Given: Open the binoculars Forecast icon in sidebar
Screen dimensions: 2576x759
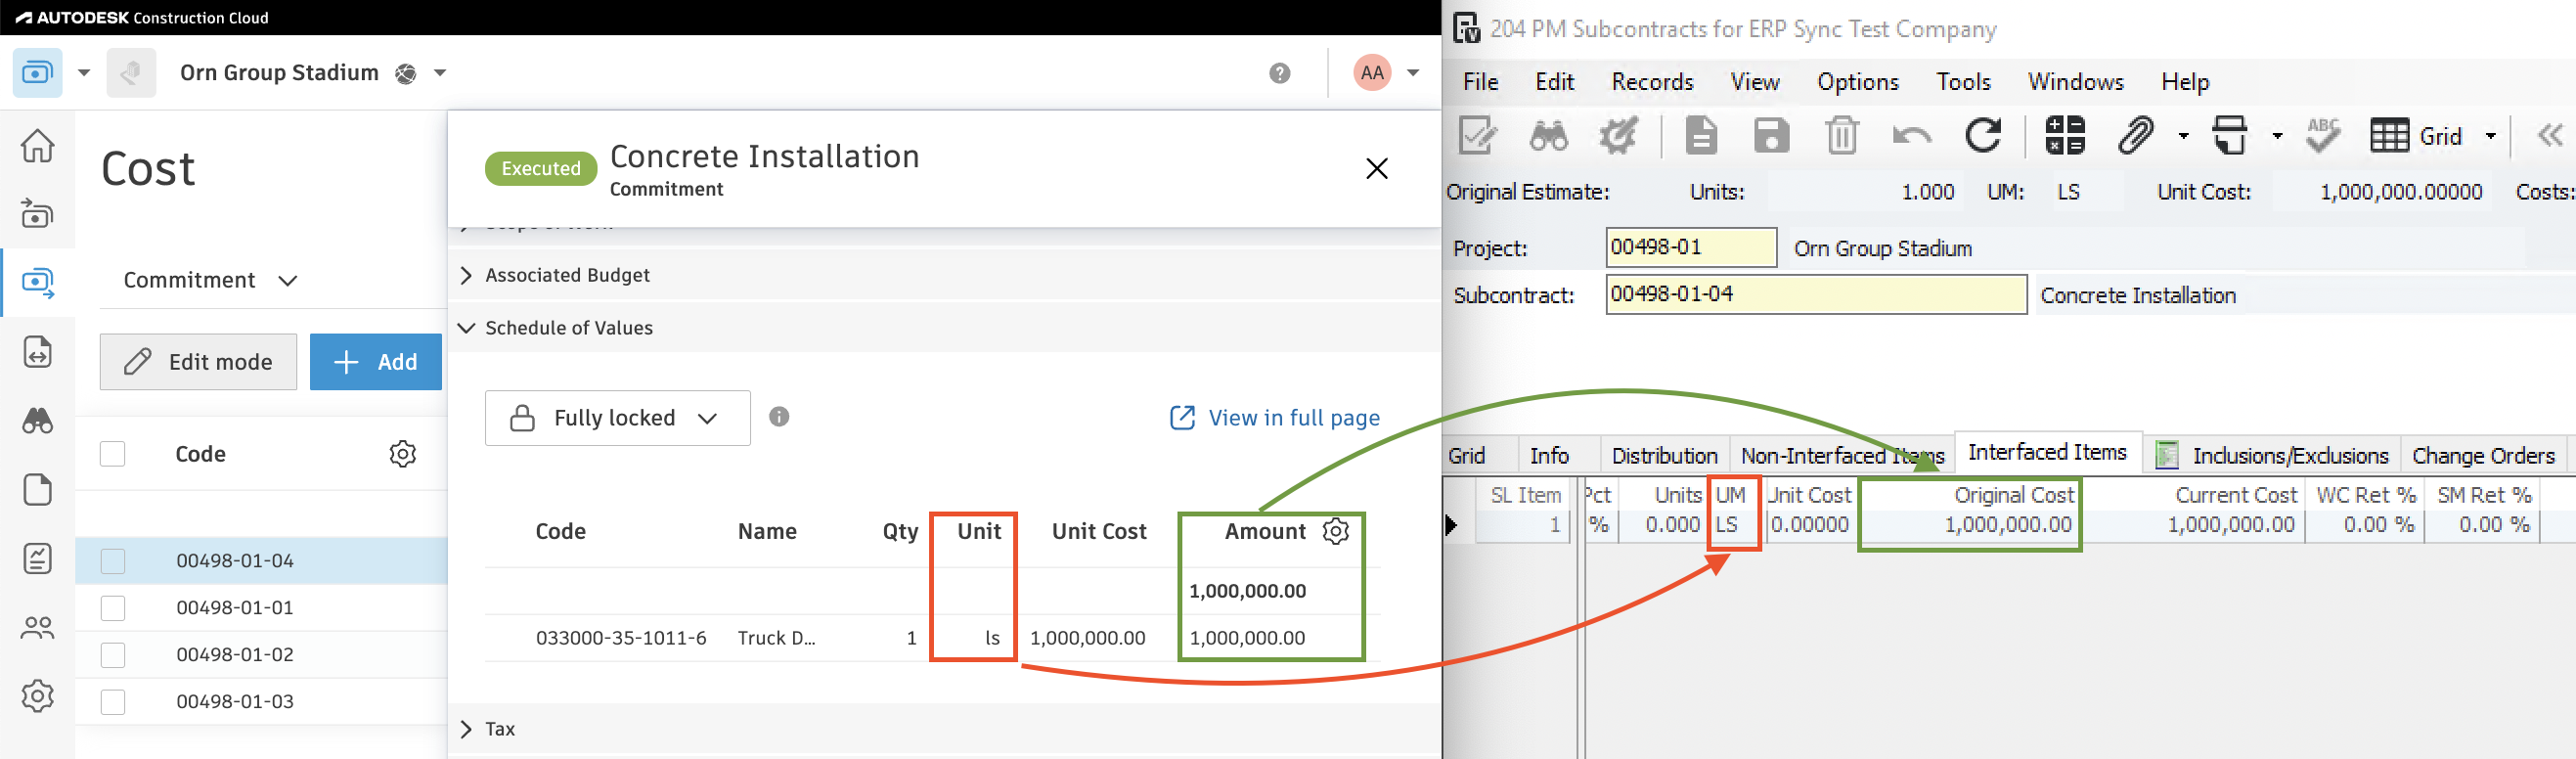Looking at the screenshot, I should [x=37, y=421].
